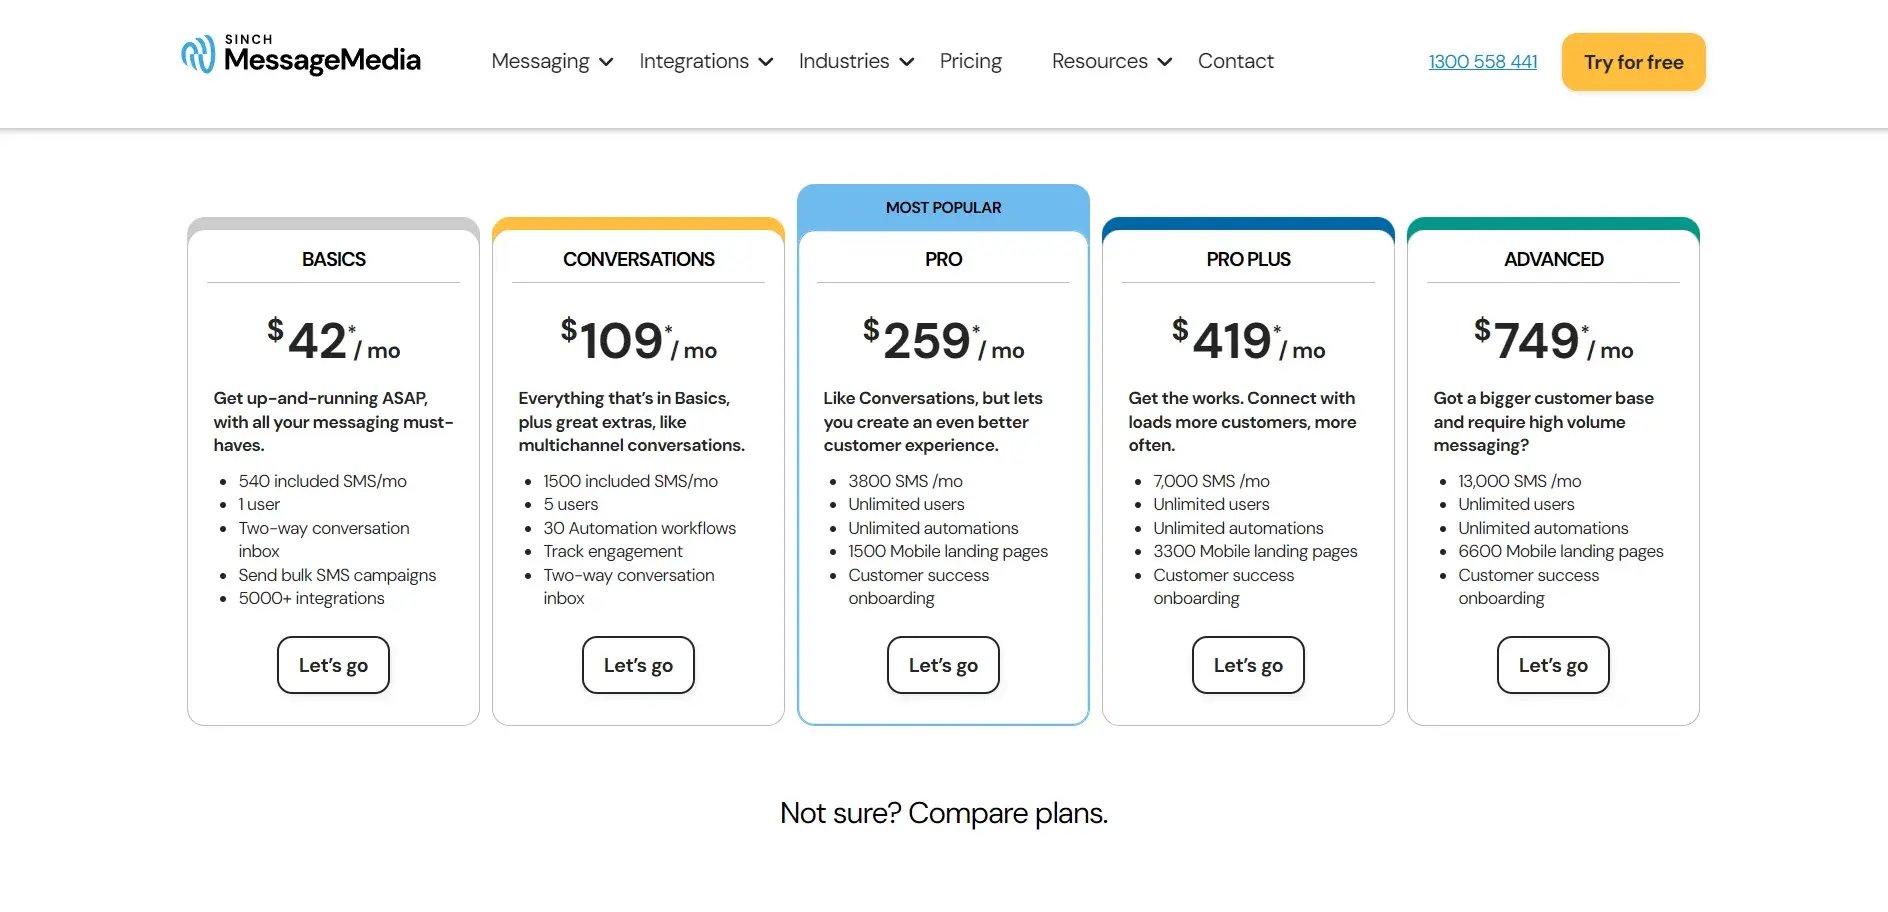This screenshot has height=912, width=1888.
Task: Select Pricing in the navigation bar
Action: pos(970,61)
